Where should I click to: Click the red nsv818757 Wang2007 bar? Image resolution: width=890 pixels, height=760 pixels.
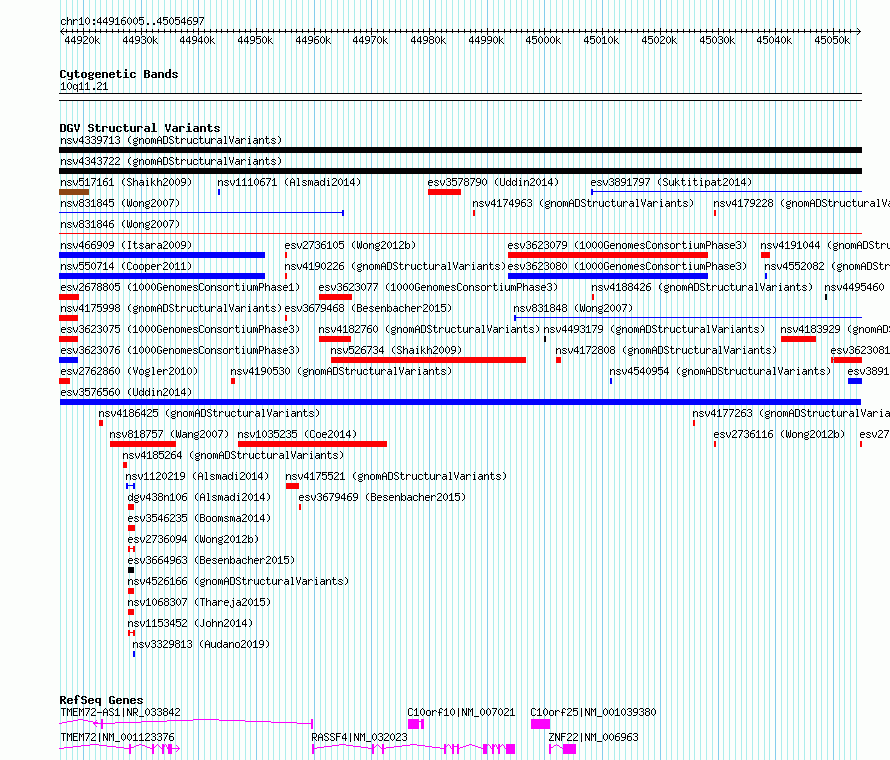[143, 444]
